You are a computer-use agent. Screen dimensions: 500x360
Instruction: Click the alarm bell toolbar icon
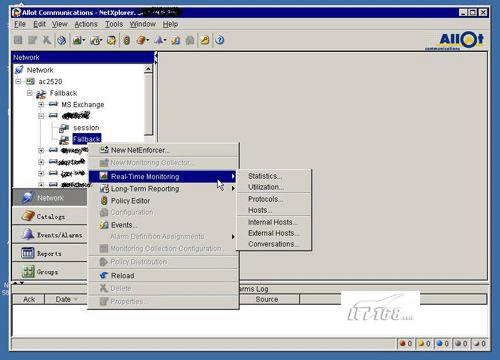(x=159, y=40)
